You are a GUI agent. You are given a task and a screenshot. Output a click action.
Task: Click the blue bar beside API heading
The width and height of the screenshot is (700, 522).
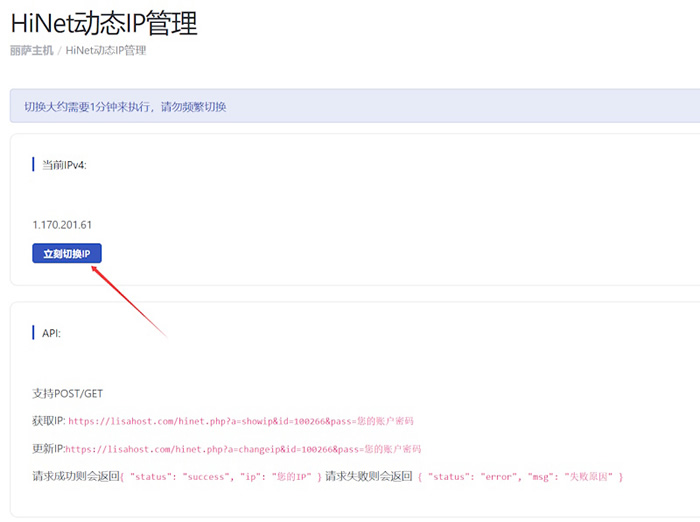pos(33,333)
